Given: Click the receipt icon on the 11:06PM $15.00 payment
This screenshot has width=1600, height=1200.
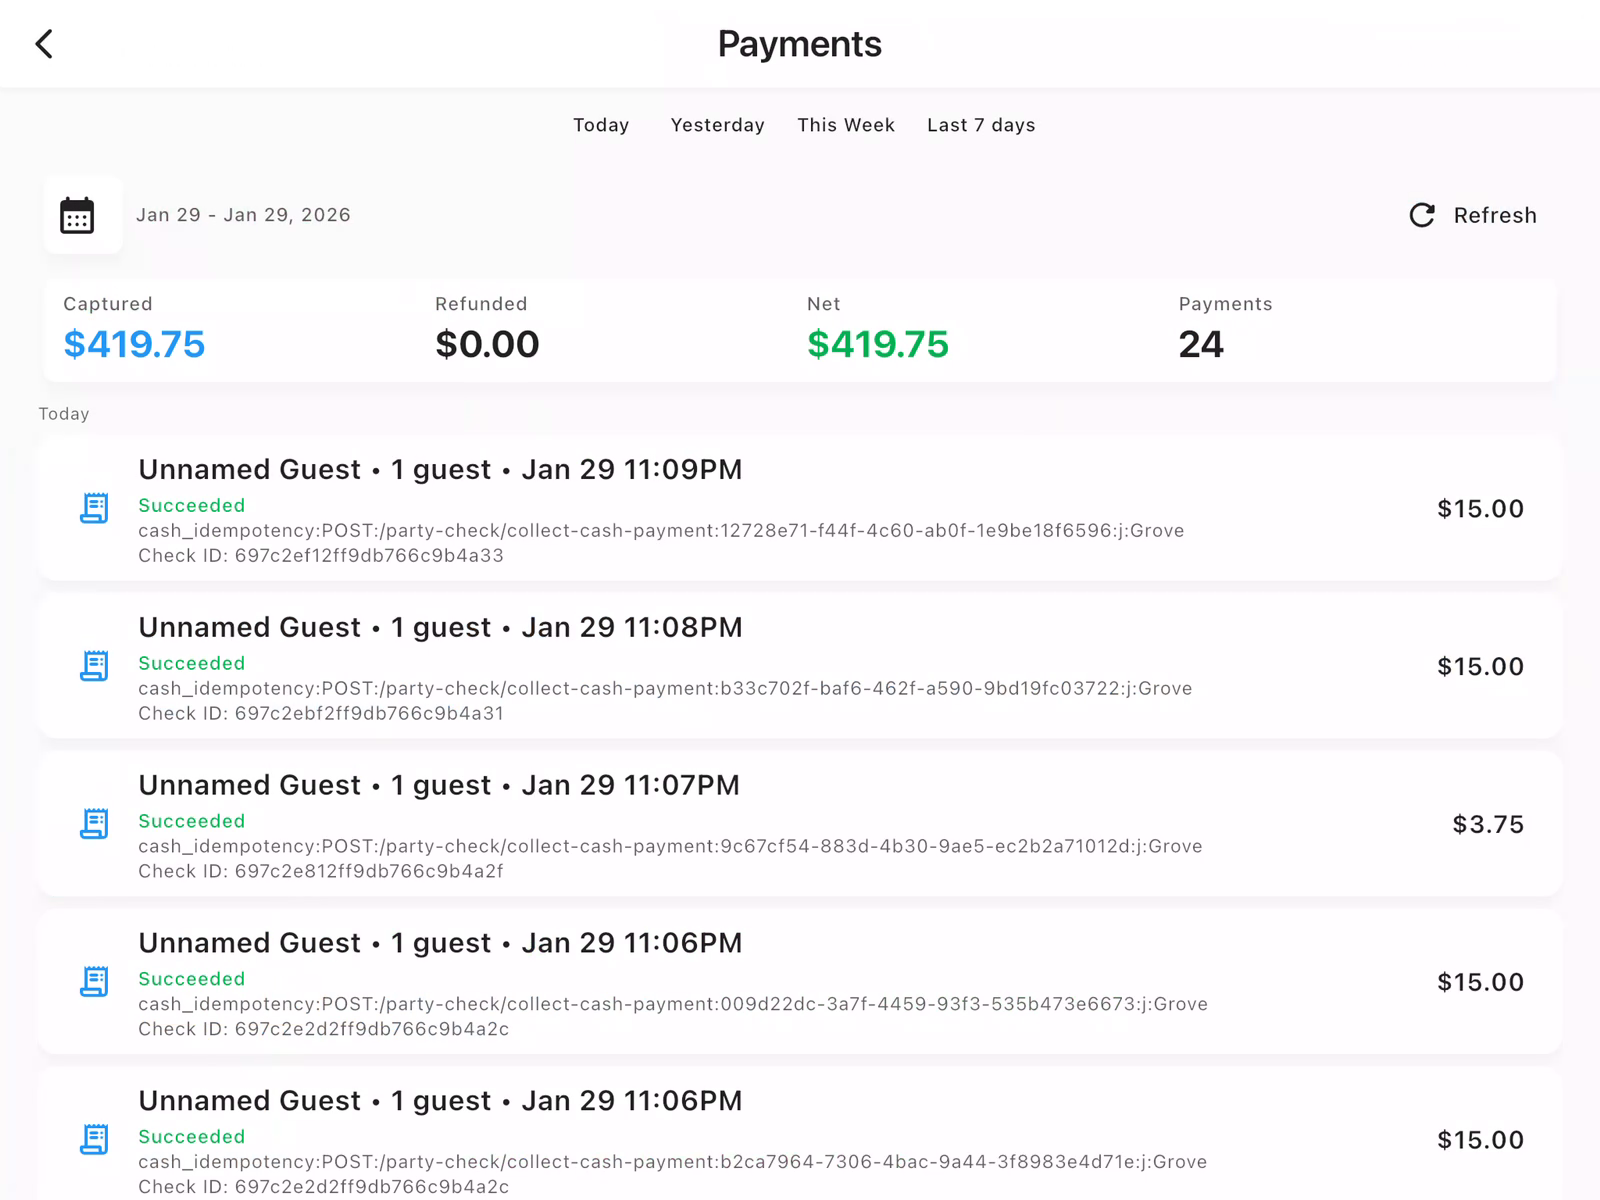Looking at the screenshot, I should pos(95,982).
